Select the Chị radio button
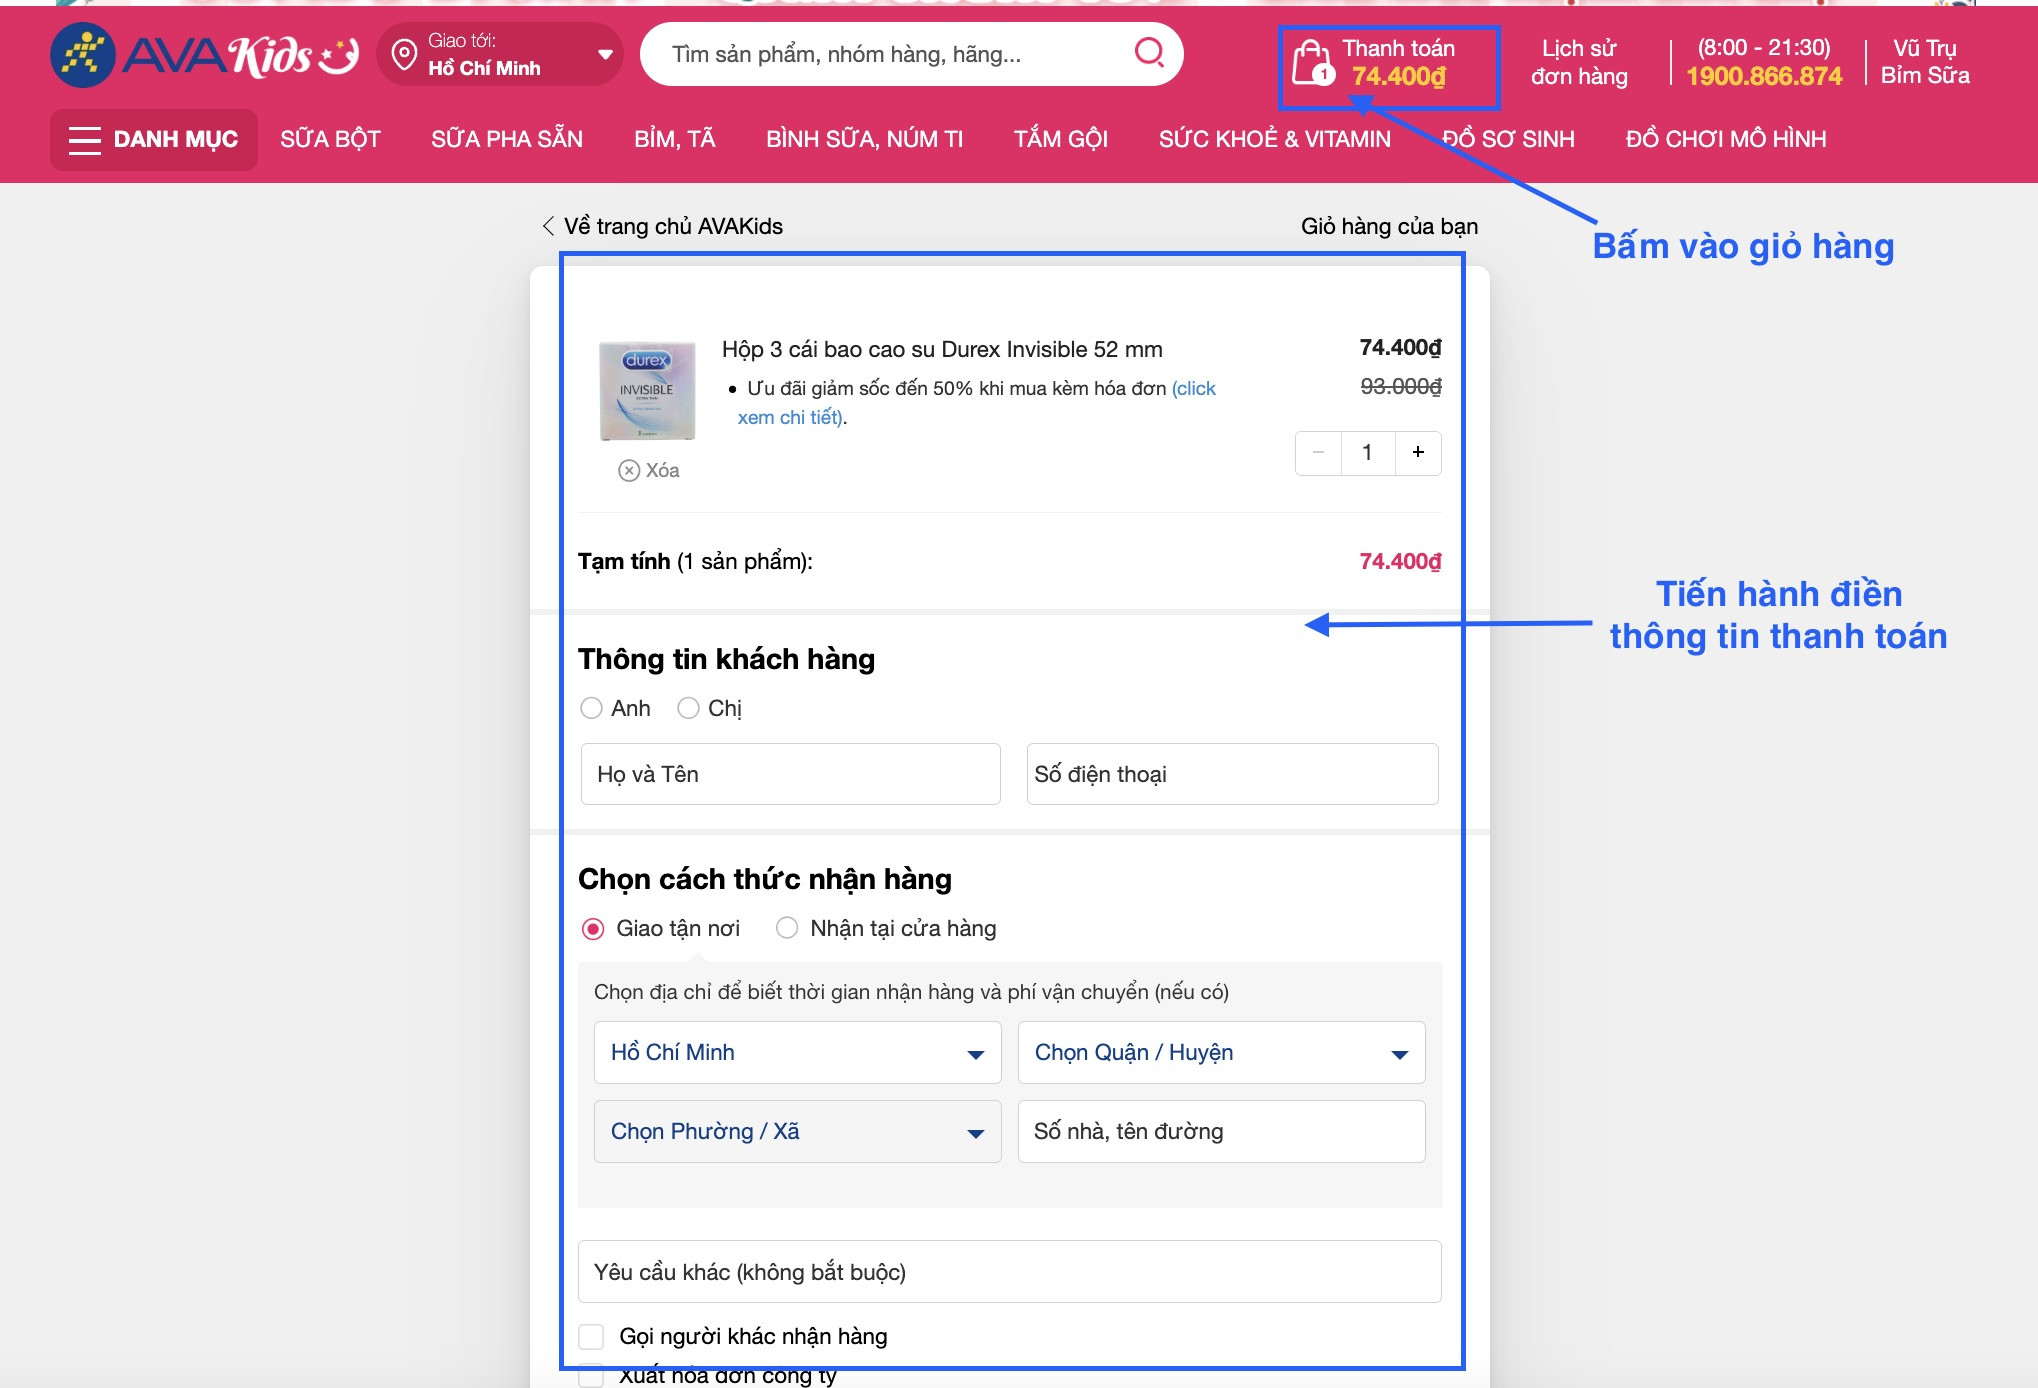2038x1388 pixels. [688, 709]
